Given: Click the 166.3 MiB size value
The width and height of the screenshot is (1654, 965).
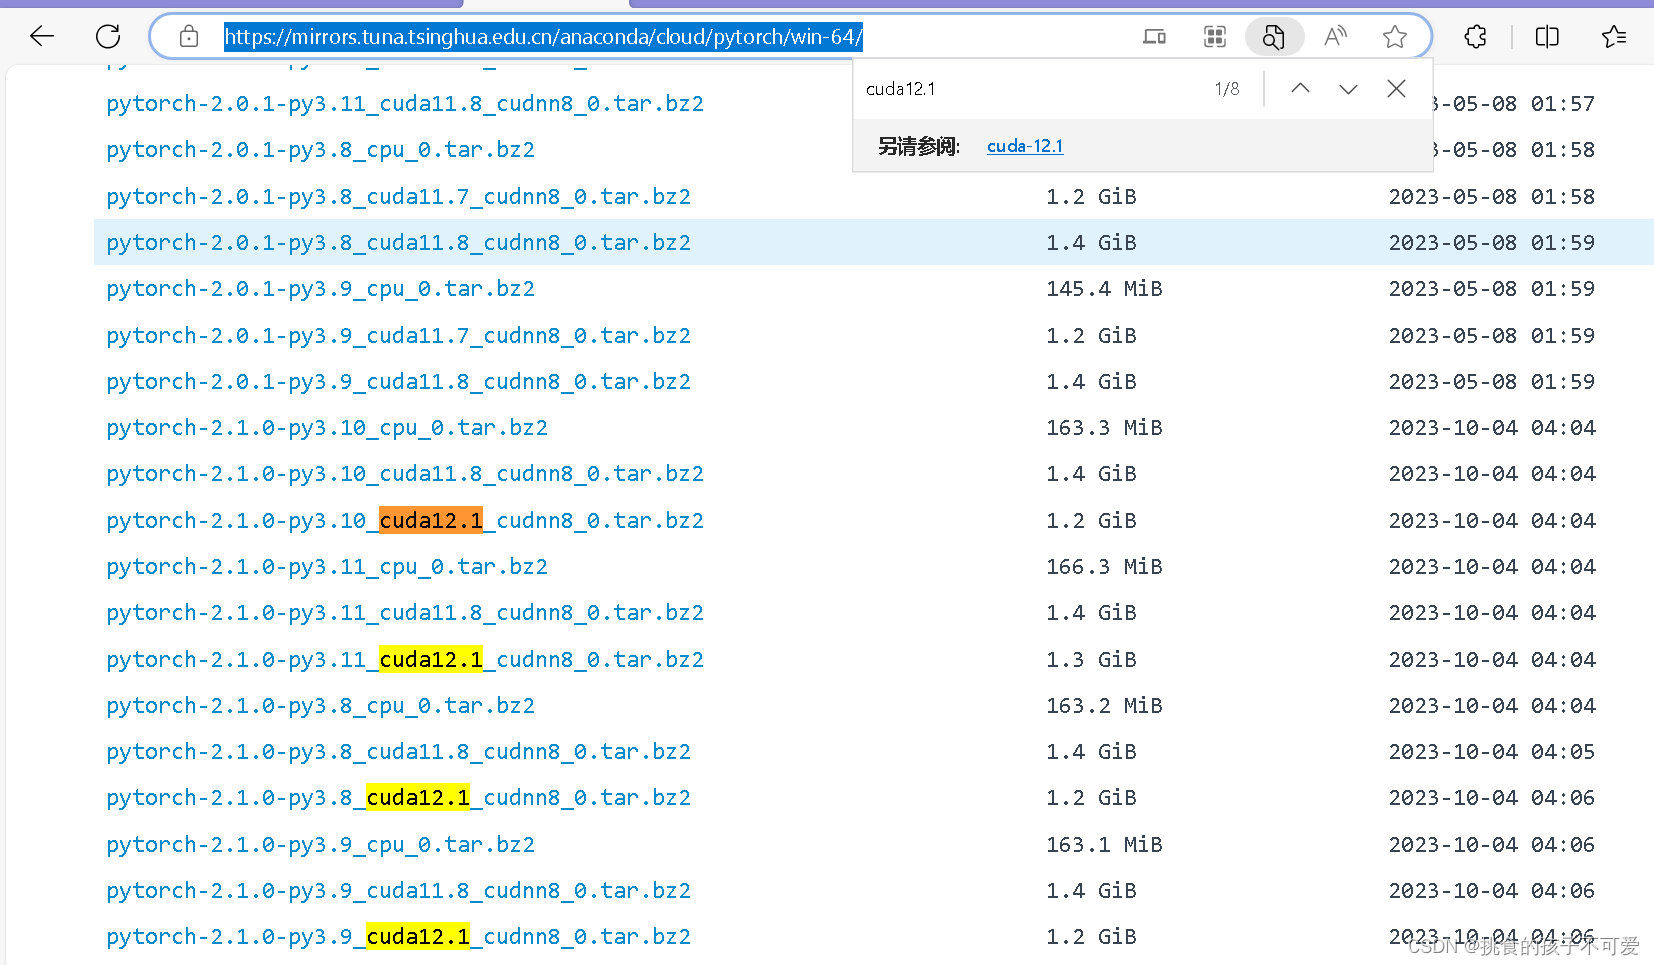Looking at the screenshot, I should (1104, 567).
